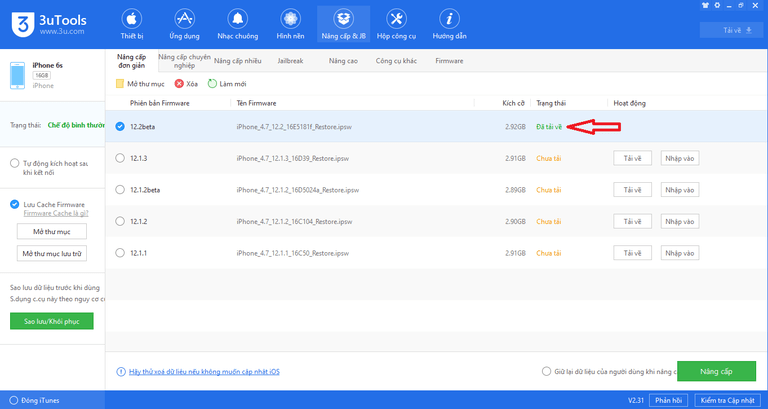Image resolution: width=768 pixels, height=409 pixels.
Task: Click the Làm mới refresh icon
Action: (212, 83)
